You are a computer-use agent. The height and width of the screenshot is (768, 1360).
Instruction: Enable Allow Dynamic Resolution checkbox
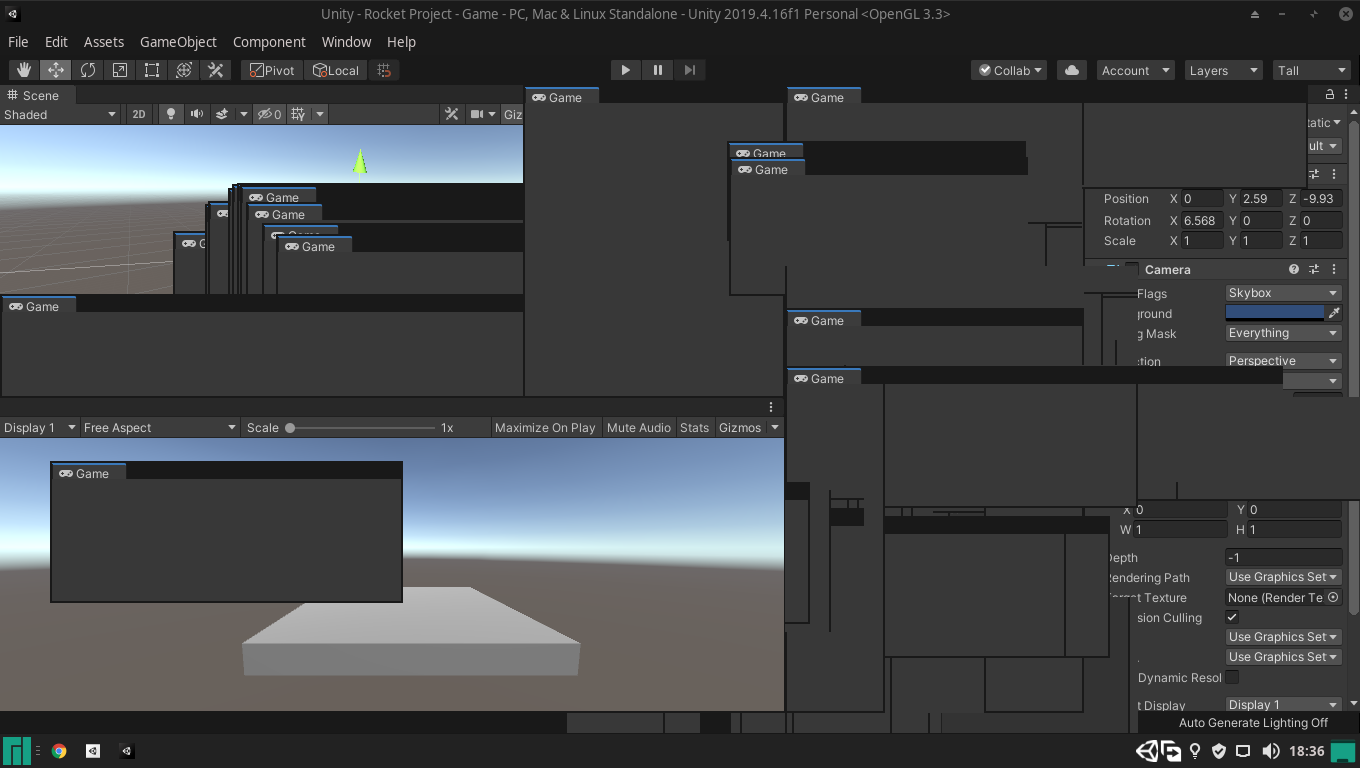click(1232, 677)
